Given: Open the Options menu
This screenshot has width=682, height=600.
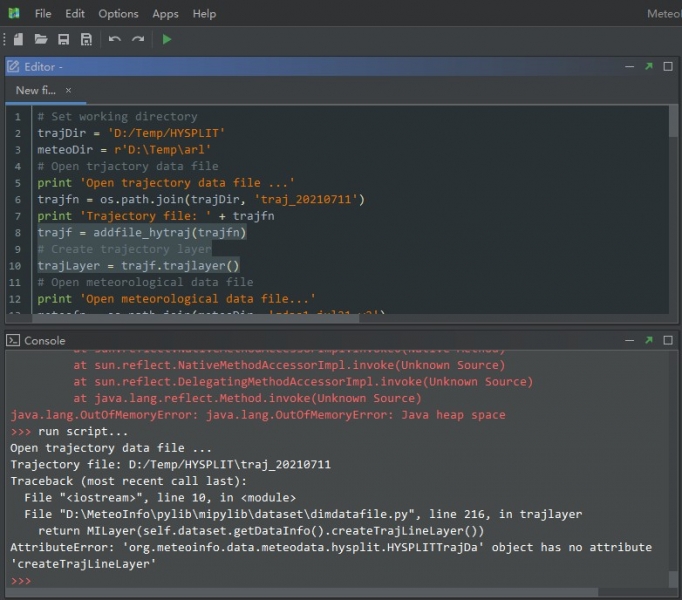Looking at the screenshot, I should [118, 14].
